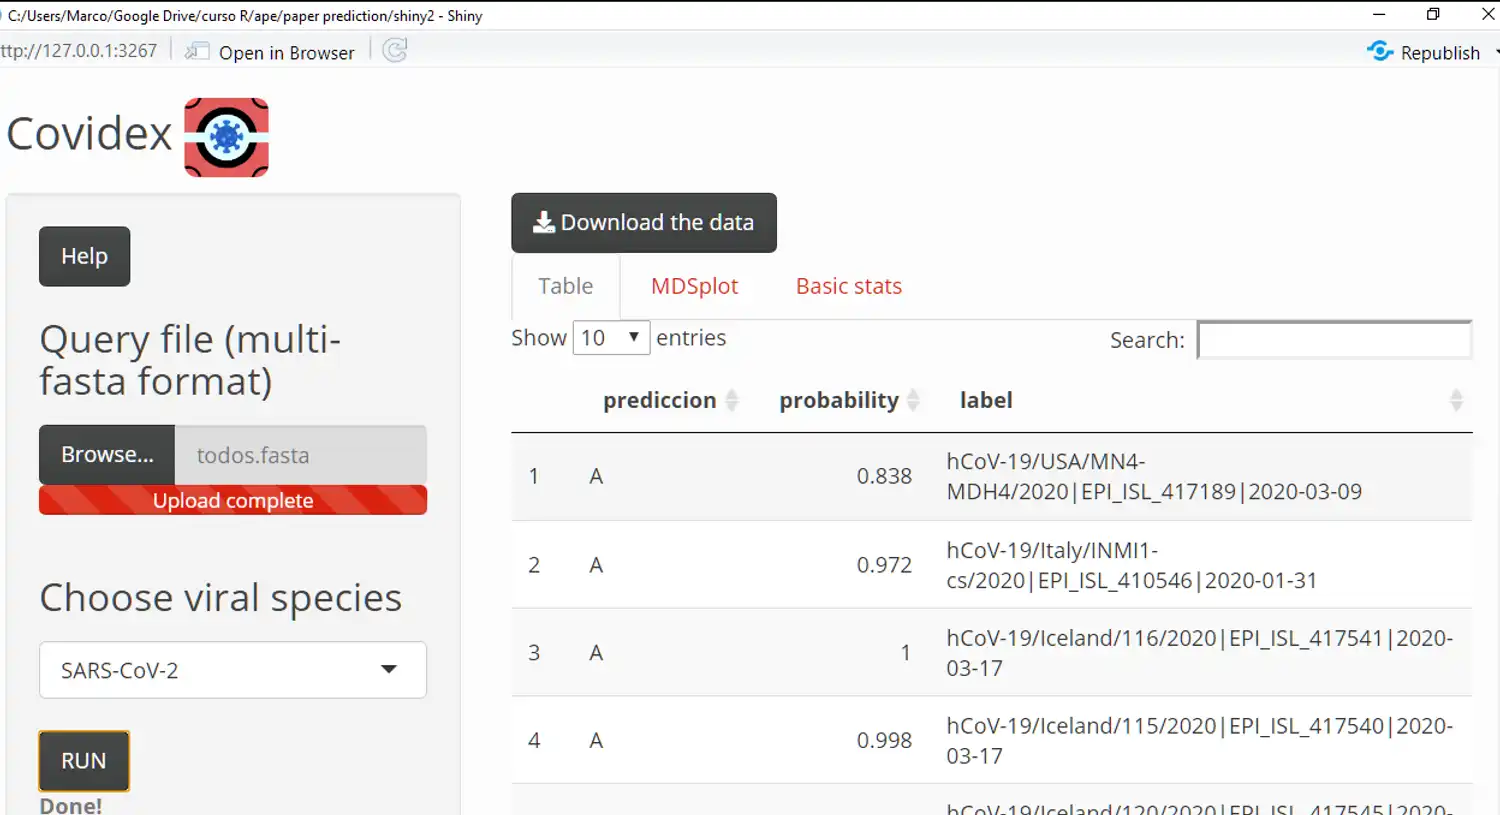
Task: Open the Republish options dropdown arrow
Action: [1496, 51]
